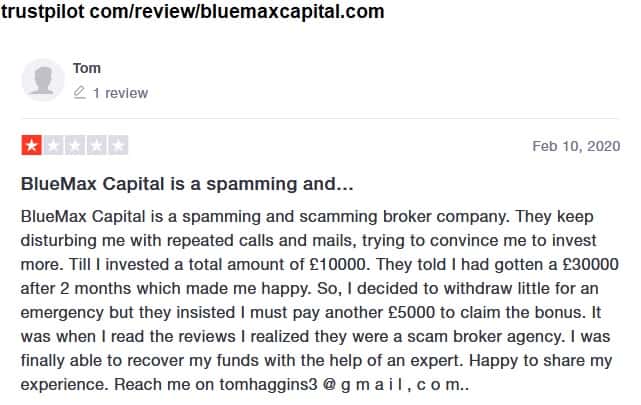Click the pencil icon beside 1 review

[79, 93]
